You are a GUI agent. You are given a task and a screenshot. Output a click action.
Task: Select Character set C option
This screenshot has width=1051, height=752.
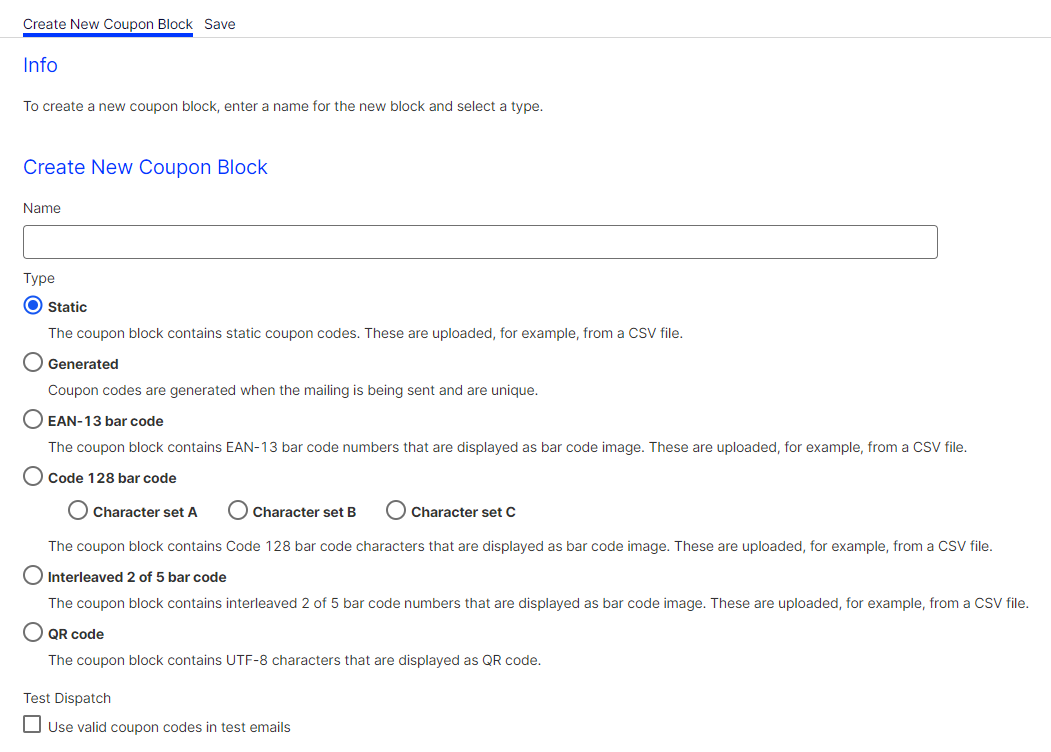[395, 510]
